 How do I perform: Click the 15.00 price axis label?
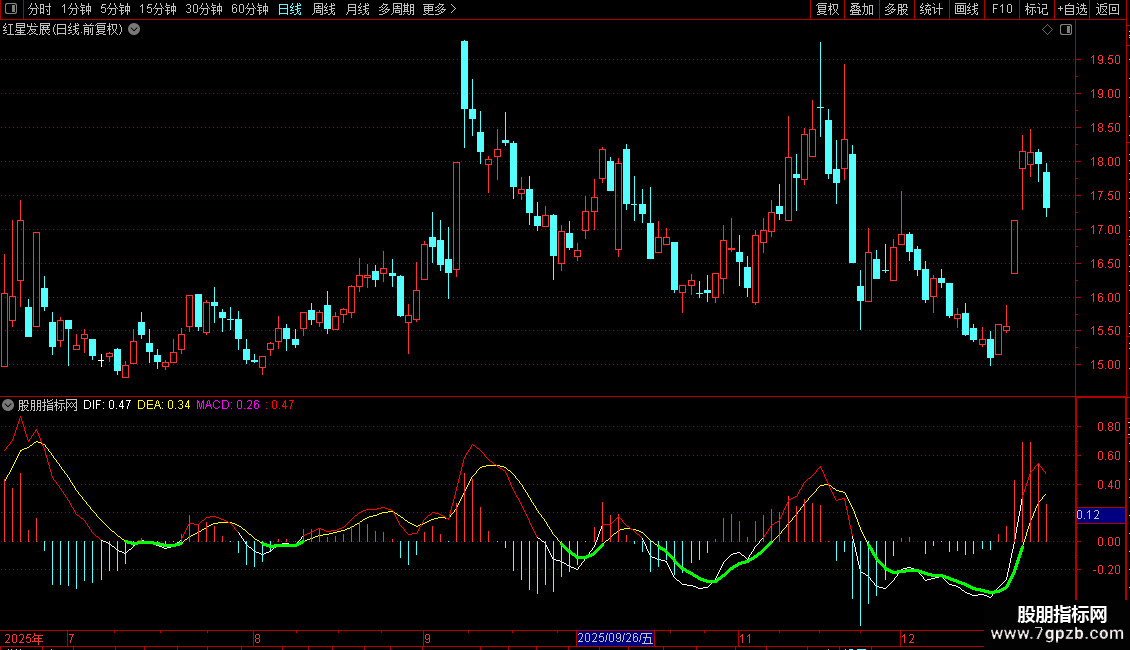coord(1105,365)
